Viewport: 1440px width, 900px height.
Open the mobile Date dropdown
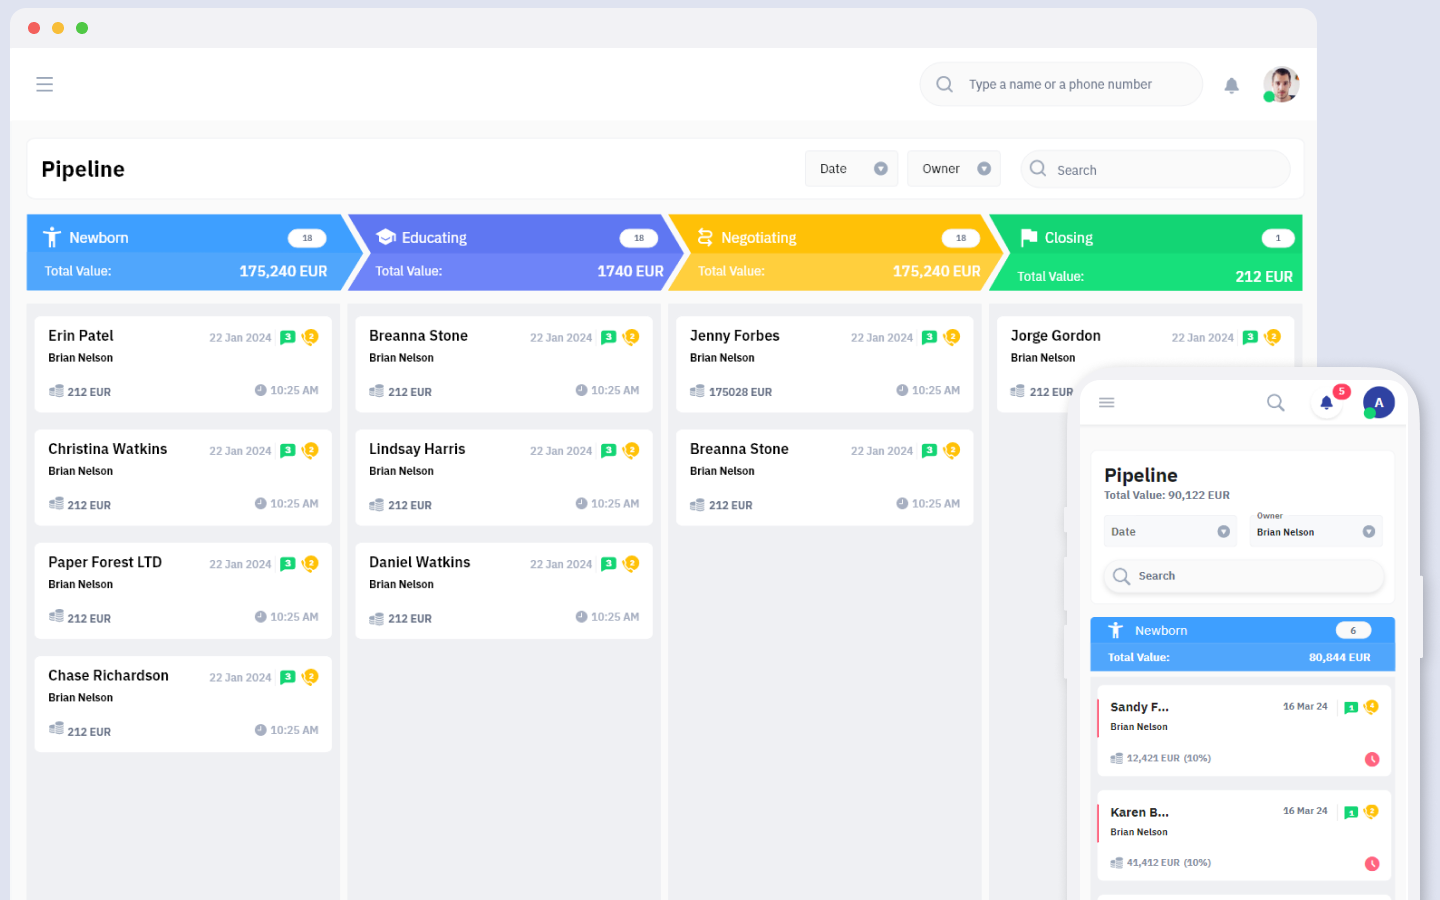point(1170,532)
